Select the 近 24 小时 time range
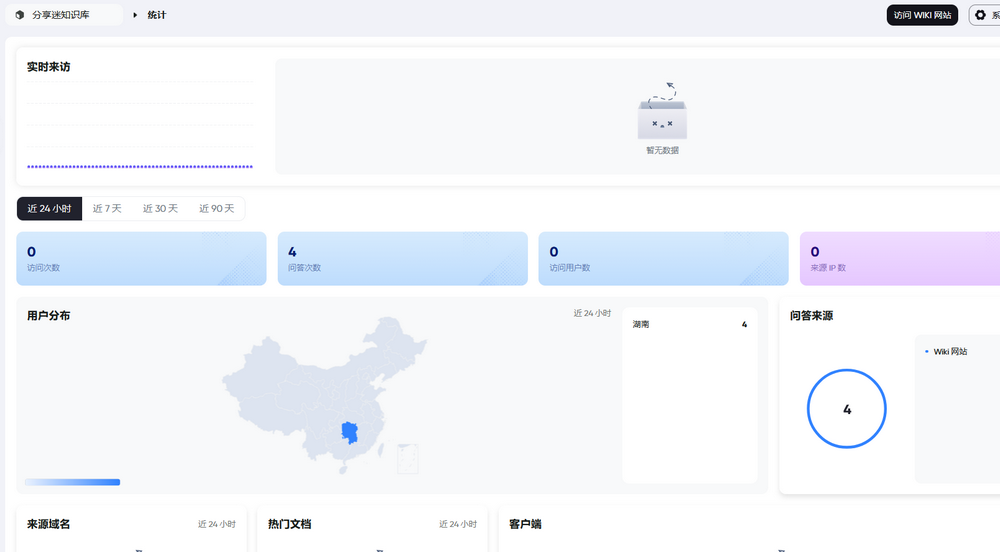Screen dimensions: 1000x552 click(x=49, y=208)
